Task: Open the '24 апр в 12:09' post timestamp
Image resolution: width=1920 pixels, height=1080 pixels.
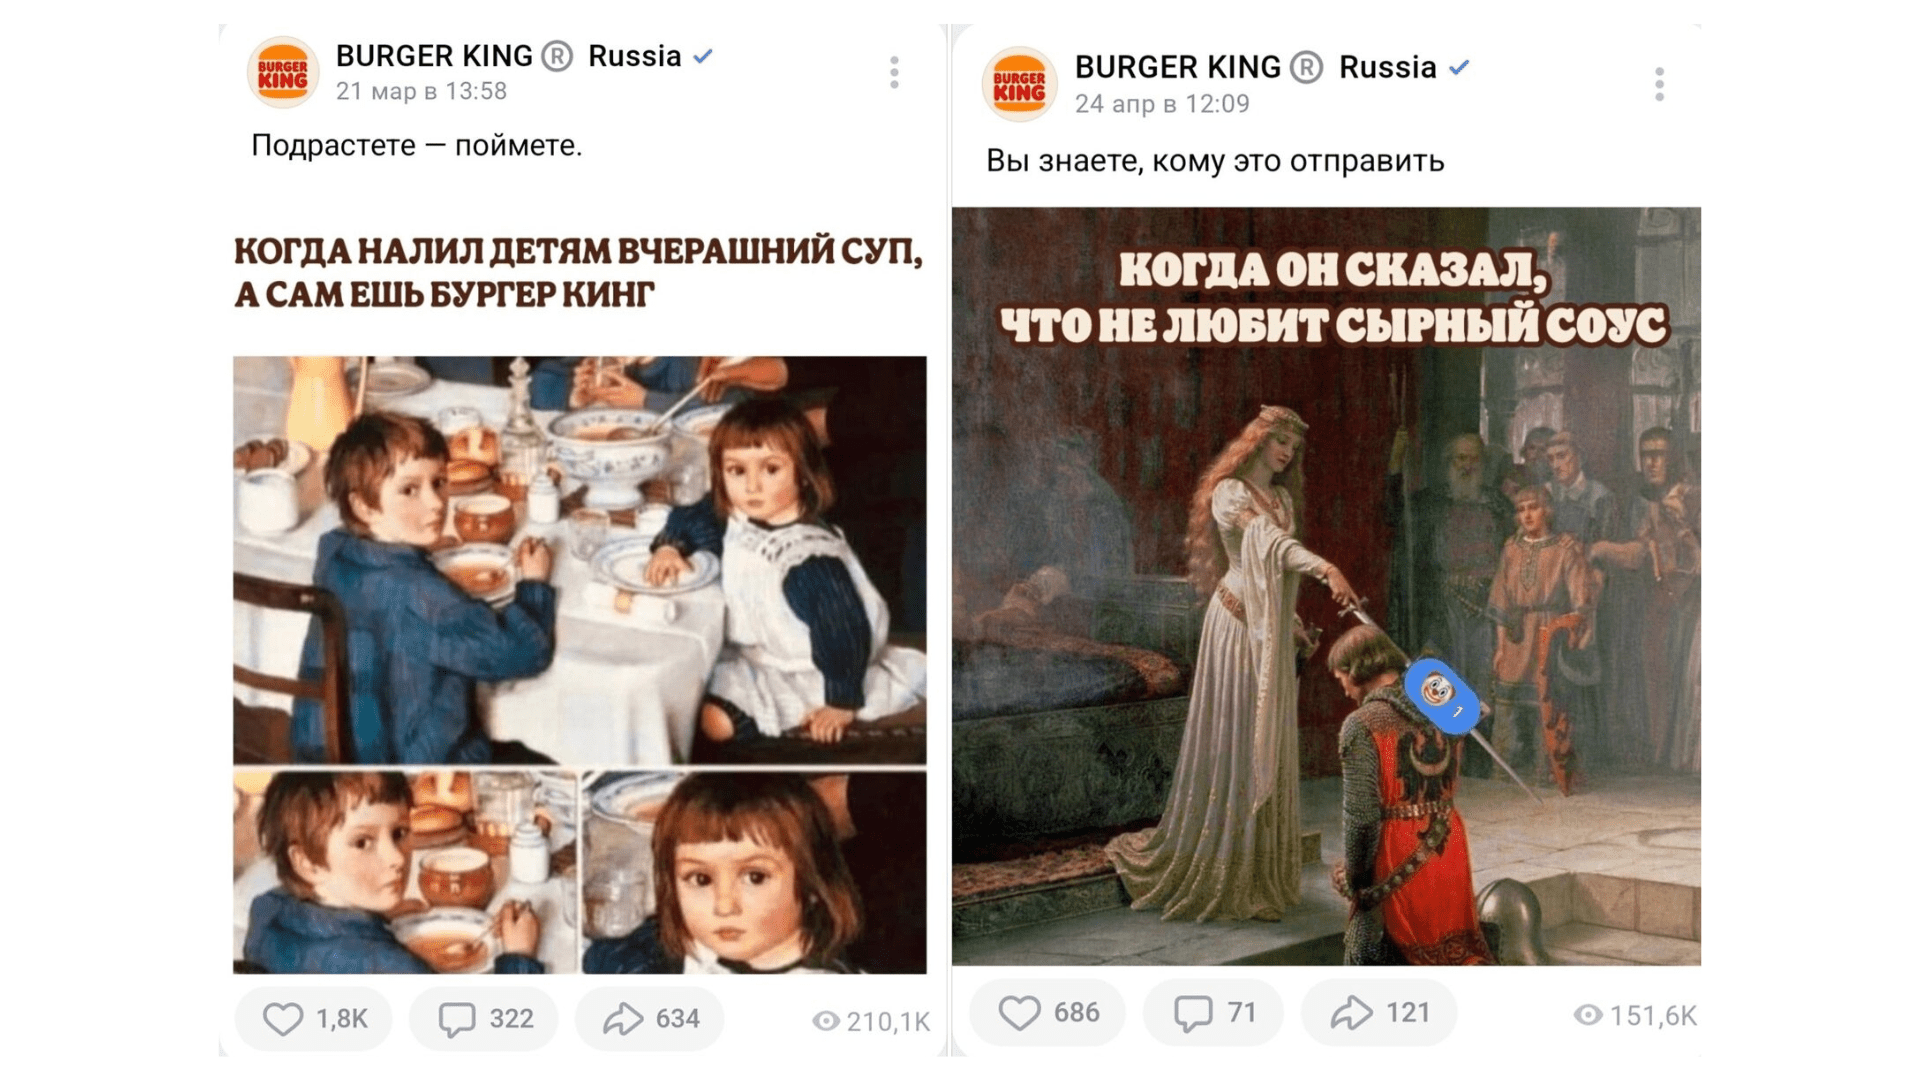Action: (1161, 104)
